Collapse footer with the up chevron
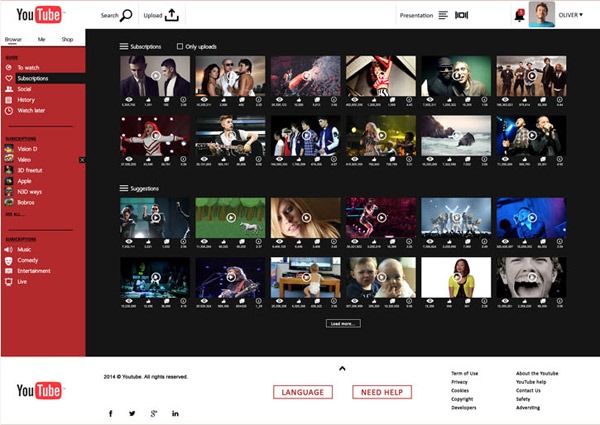 pyautogui.click(x=342, y=368)
